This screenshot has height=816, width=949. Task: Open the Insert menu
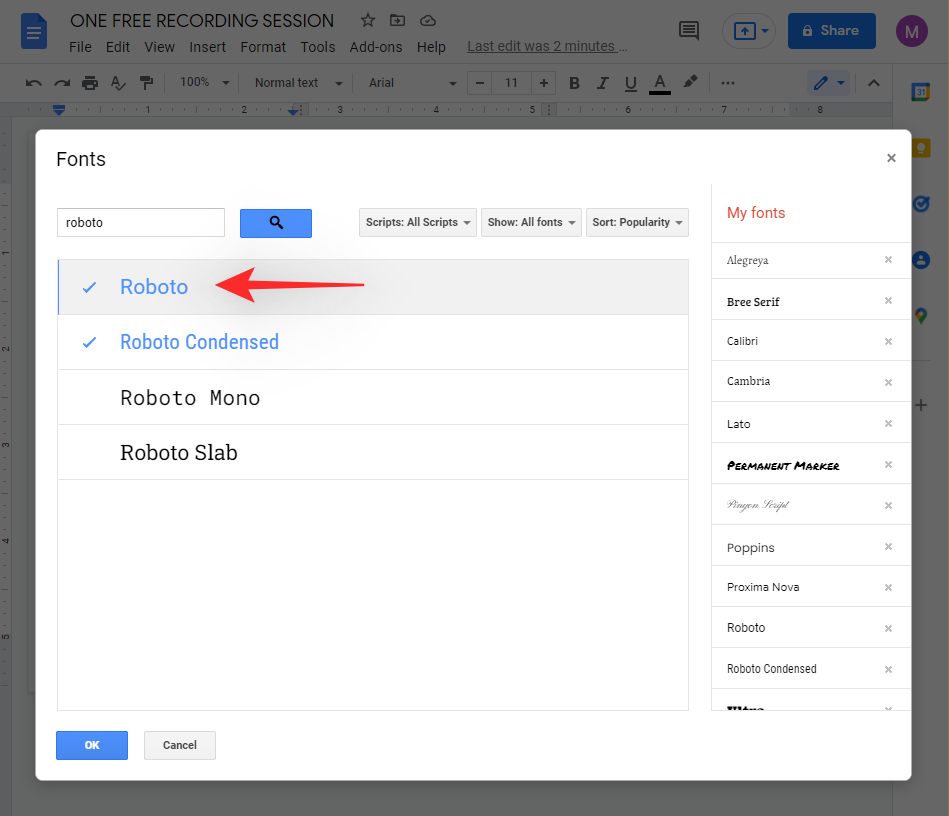(x=207, y=47)
